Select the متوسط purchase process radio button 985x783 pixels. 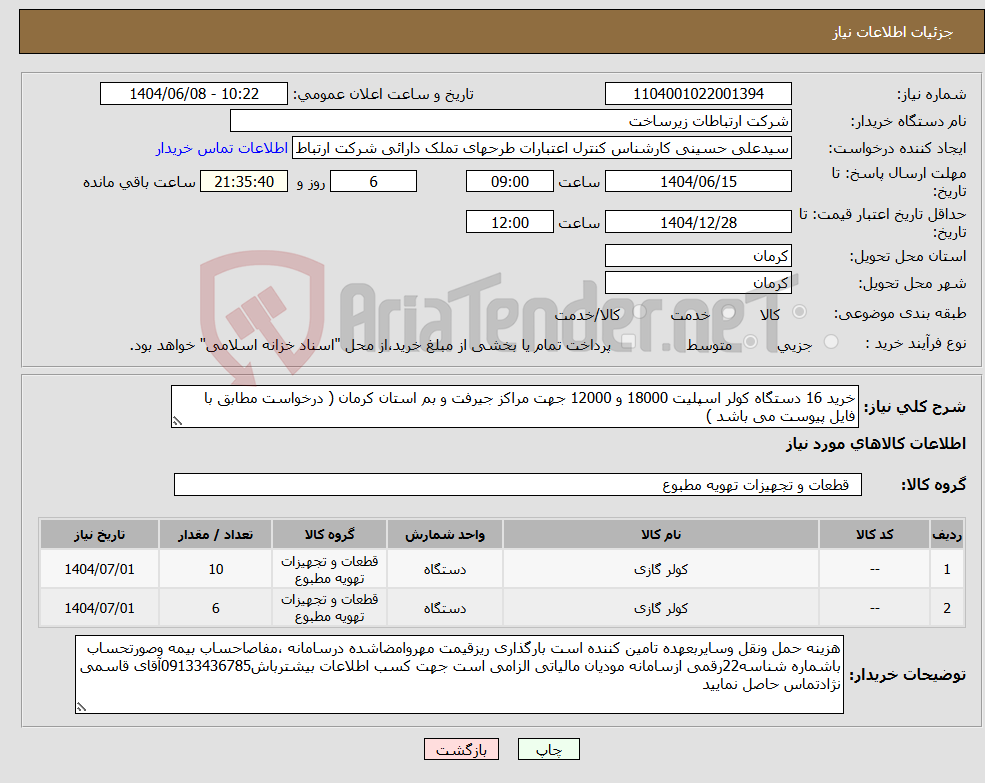coord(750,342)
